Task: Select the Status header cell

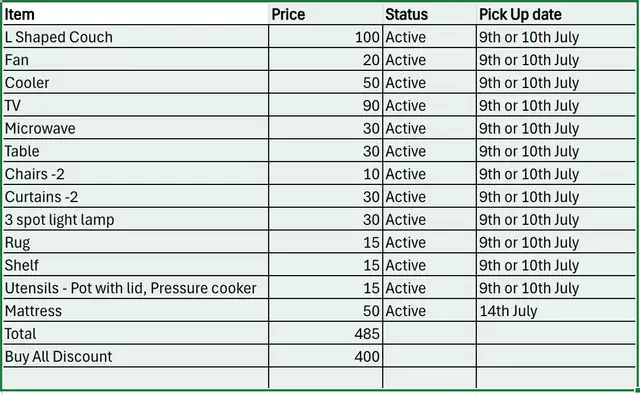Action: (429, 14)
